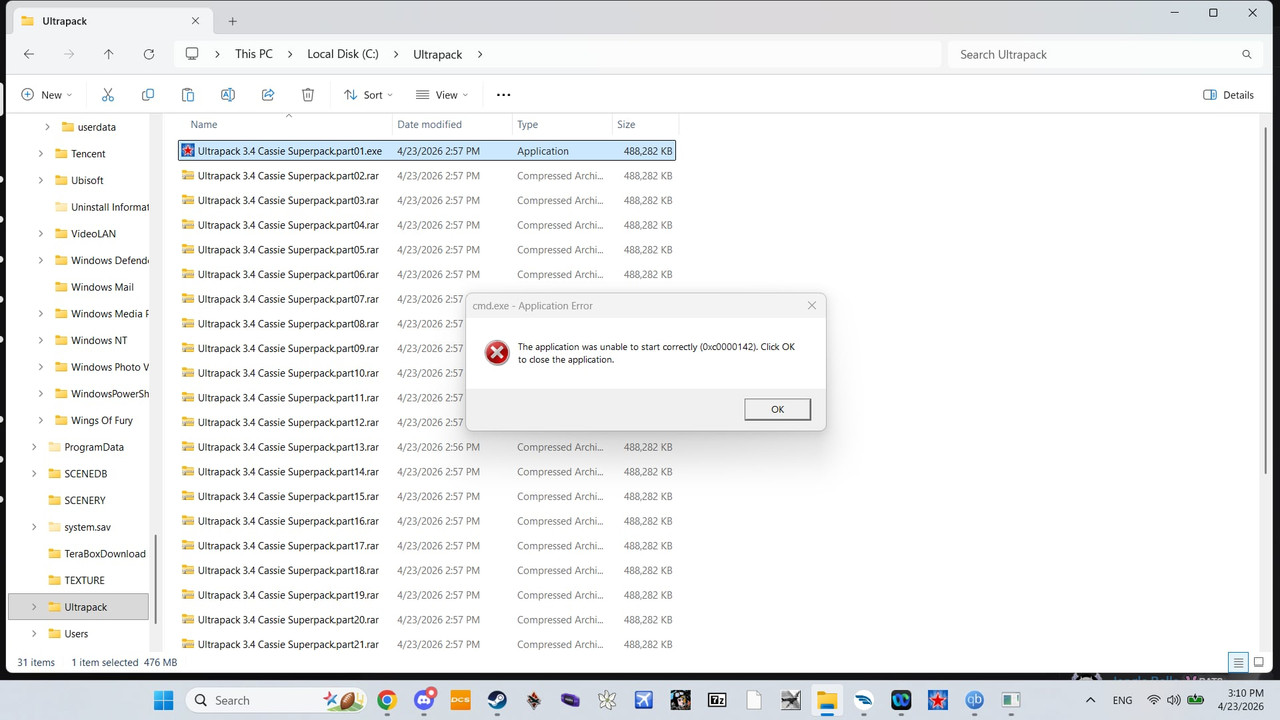Open the See more ellipsis menu
The height and width of the screenshot is (720, 1280).
pyautogui.click(x=503, y=95)
